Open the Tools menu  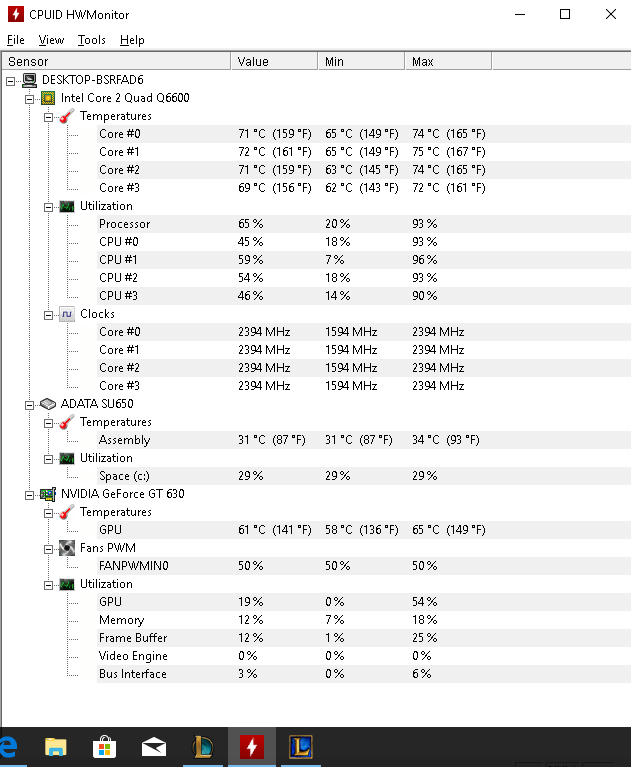click(91, 40)
